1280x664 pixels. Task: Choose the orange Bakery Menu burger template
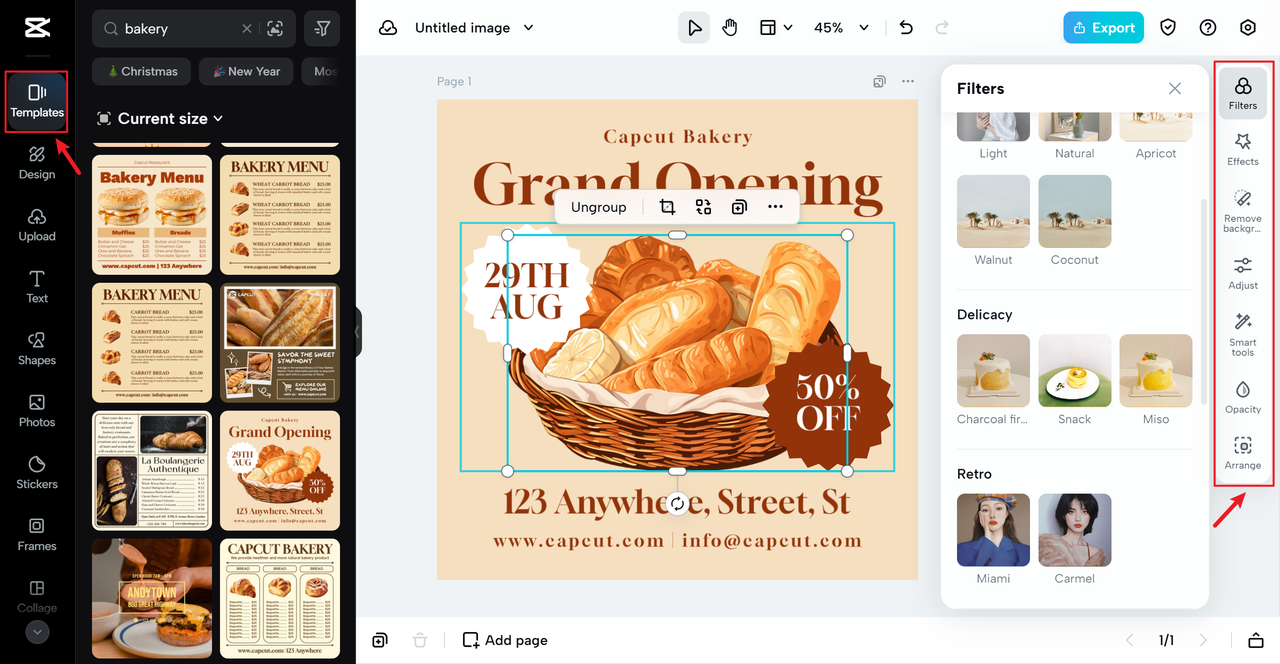pyautogui.click(x=152, y=214)
